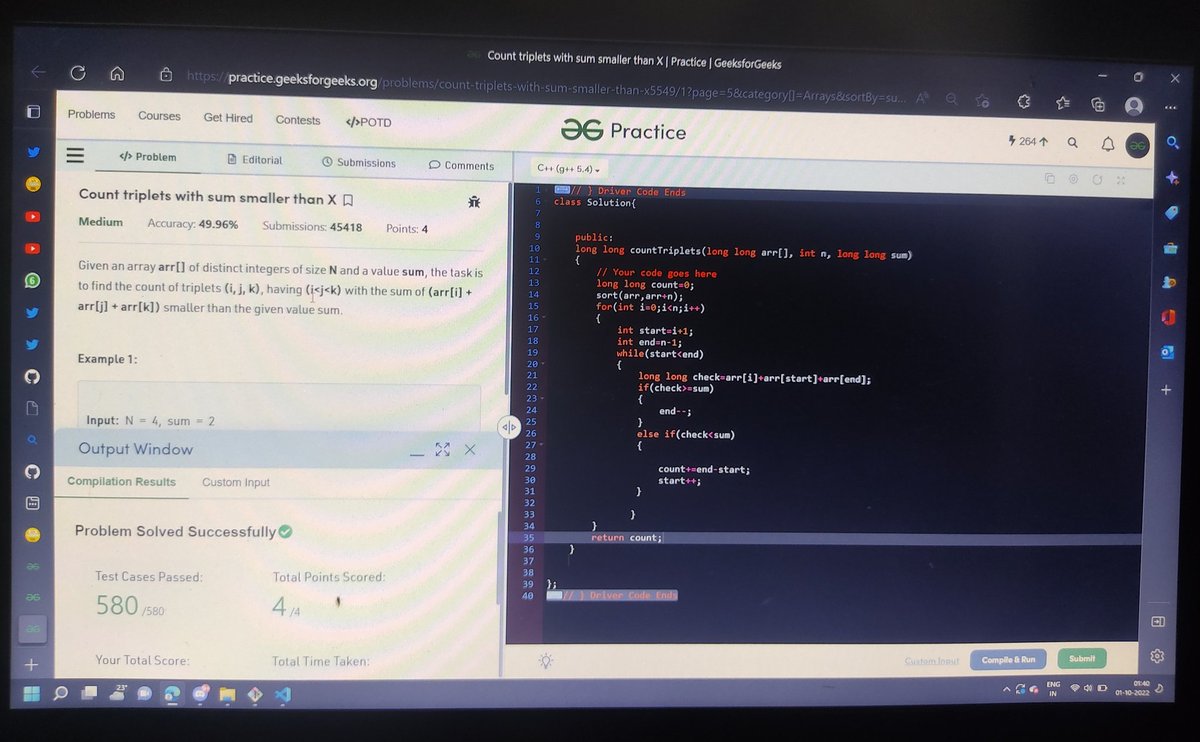1200x742 pixels.
Task: Reset code with the editor refresh icon
Action: (x=1097, y=180)
